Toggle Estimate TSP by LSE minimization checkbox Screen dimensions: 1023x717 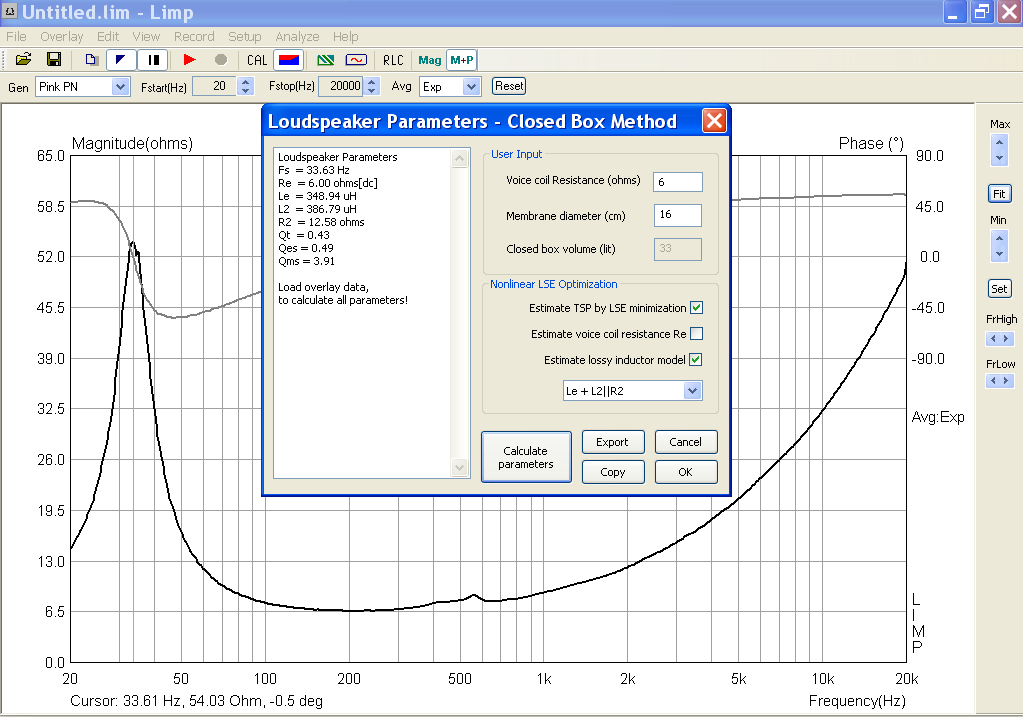(697, 308)
